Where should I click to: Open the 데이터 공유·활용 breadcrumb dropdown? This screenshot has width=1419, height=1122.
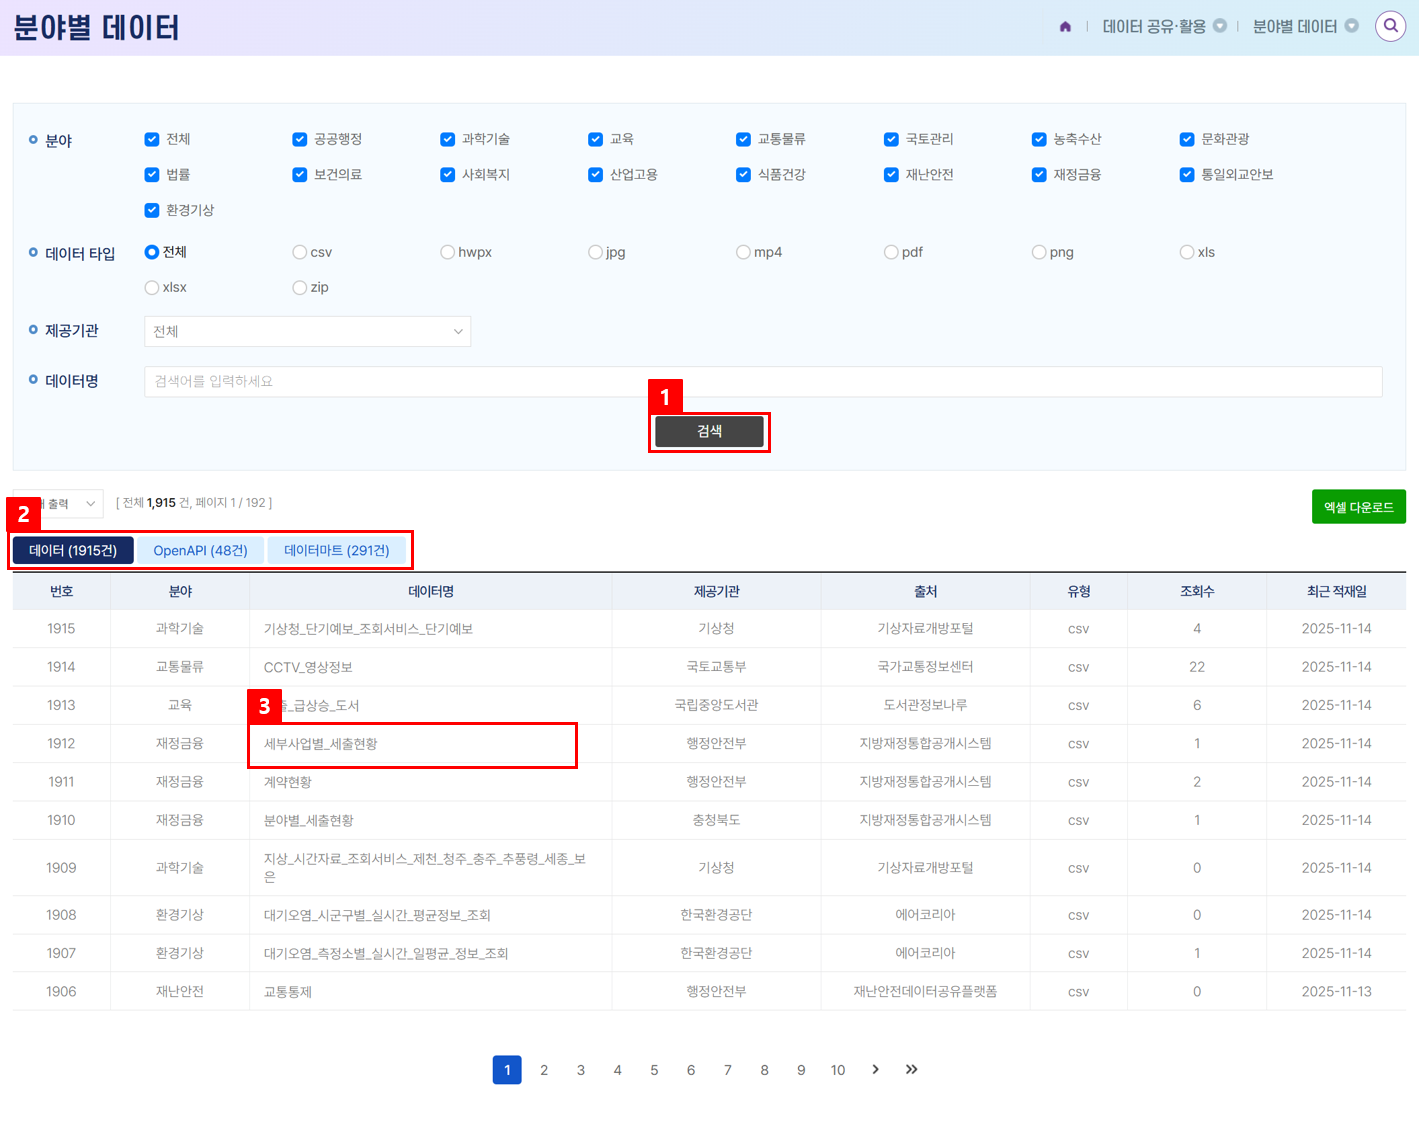(1219, 26)
